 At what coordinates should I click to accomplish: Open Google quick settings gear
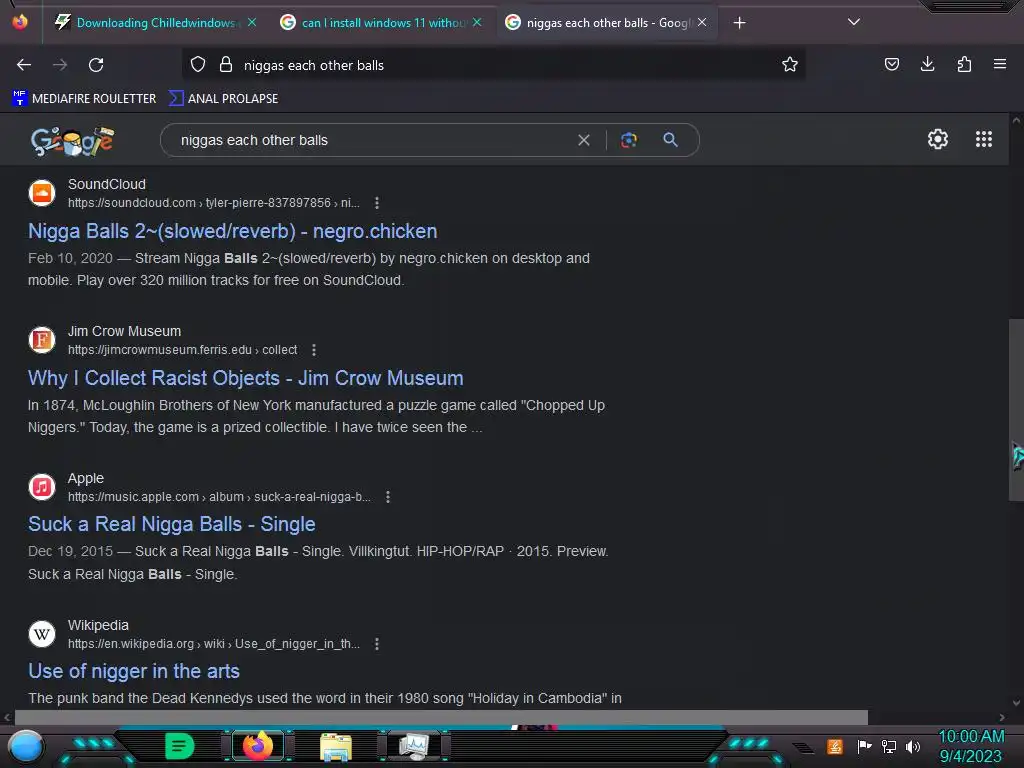938,139
